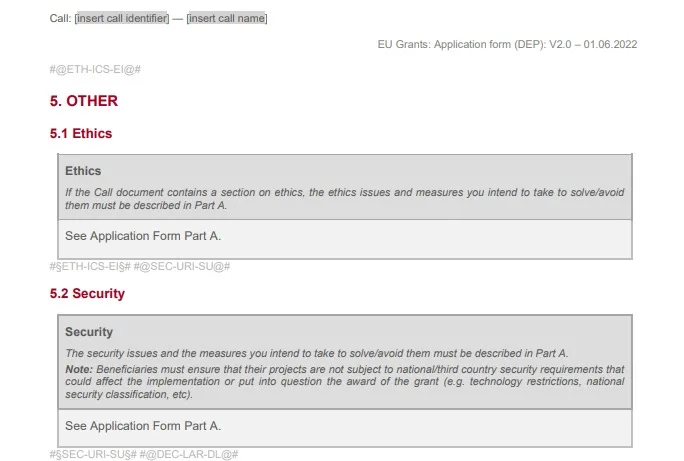Click the EU Grants version header text
684x461 pixels.
(507, 44)
